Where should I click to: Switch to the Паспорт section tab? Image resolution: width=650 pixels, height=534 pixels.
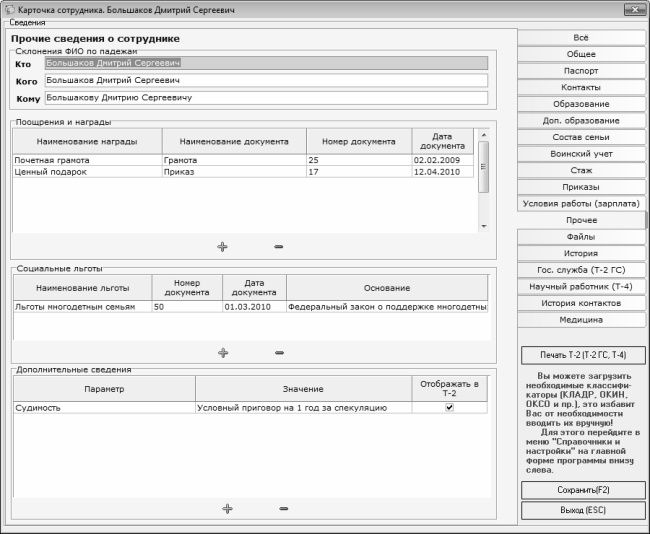[x=580, y=72]
